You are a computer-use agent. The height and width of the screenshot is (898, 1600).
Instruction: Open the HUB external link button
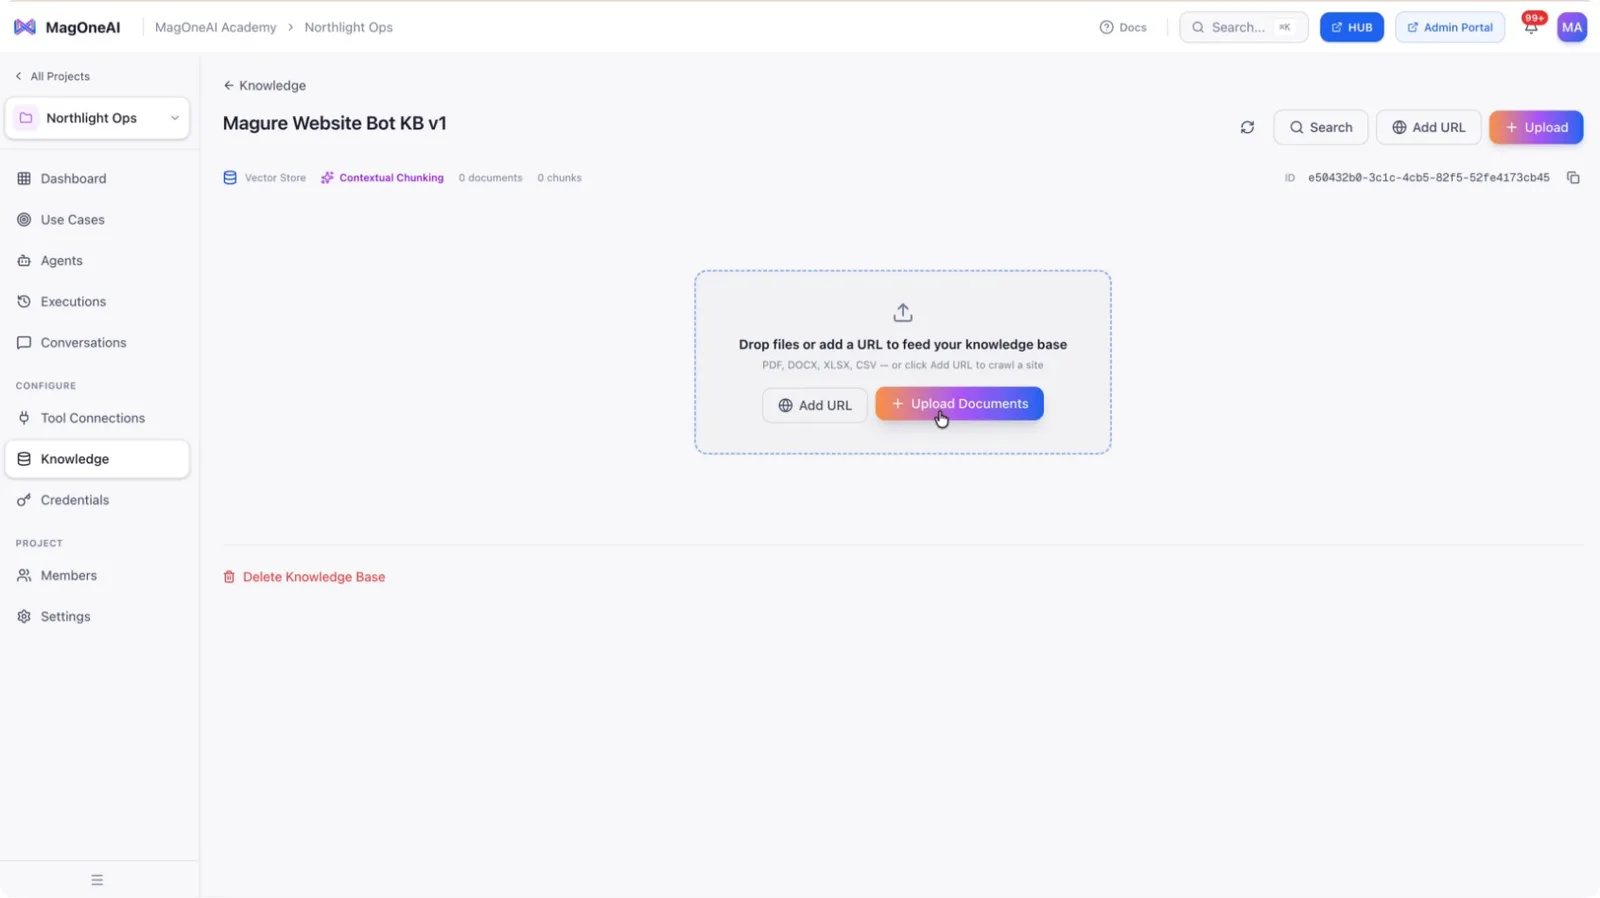(x=1352, y=27)
